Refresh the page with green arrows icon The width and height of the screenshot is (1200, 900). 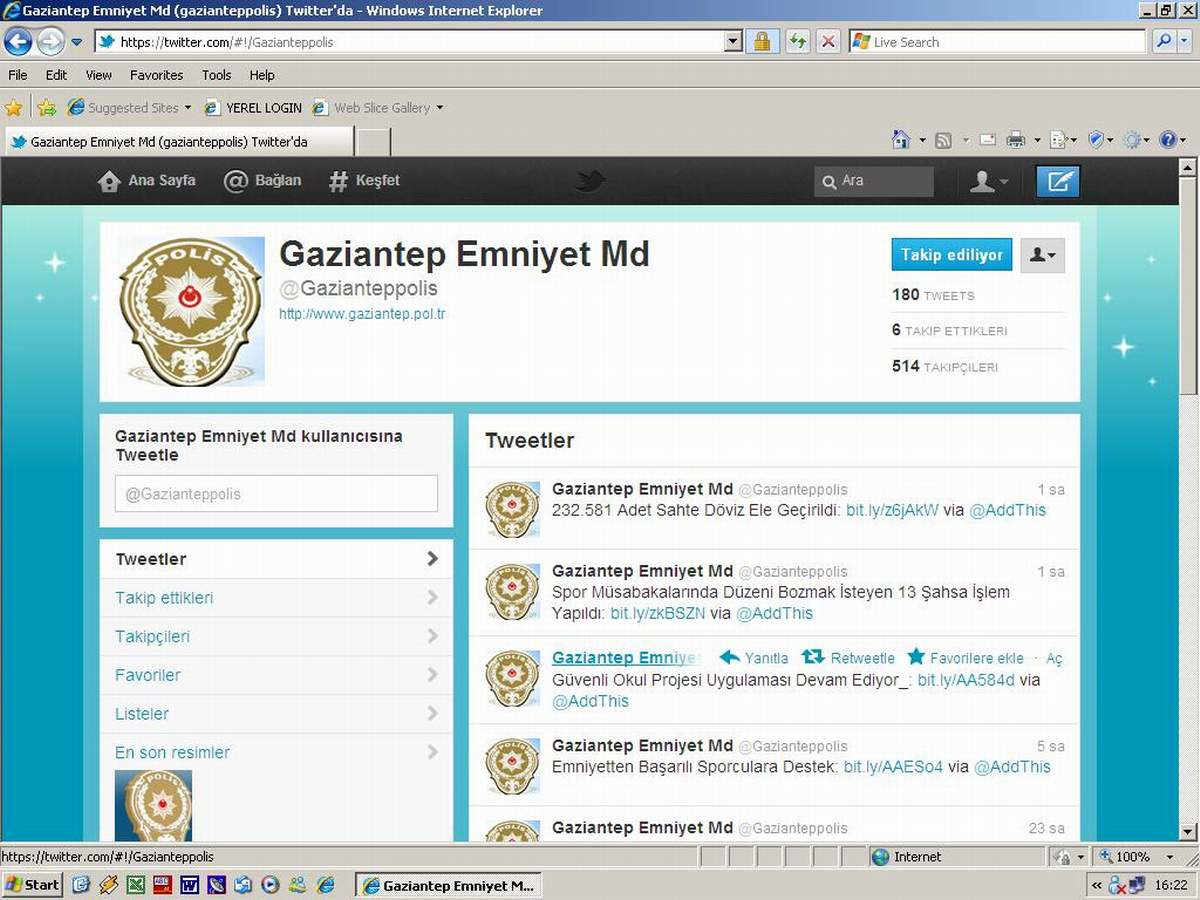pos(797,42)
